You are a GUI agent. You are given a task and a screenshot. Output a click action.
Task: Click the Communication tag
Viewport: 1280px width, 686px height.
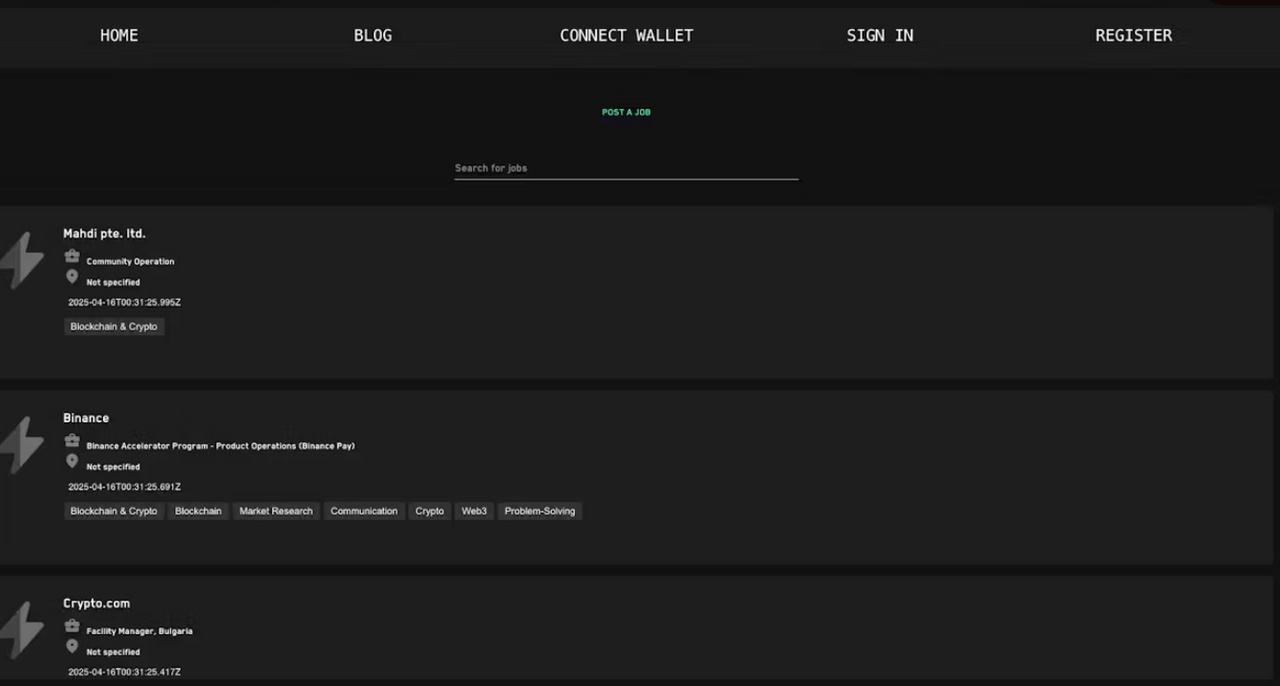(x=364, y=511)
